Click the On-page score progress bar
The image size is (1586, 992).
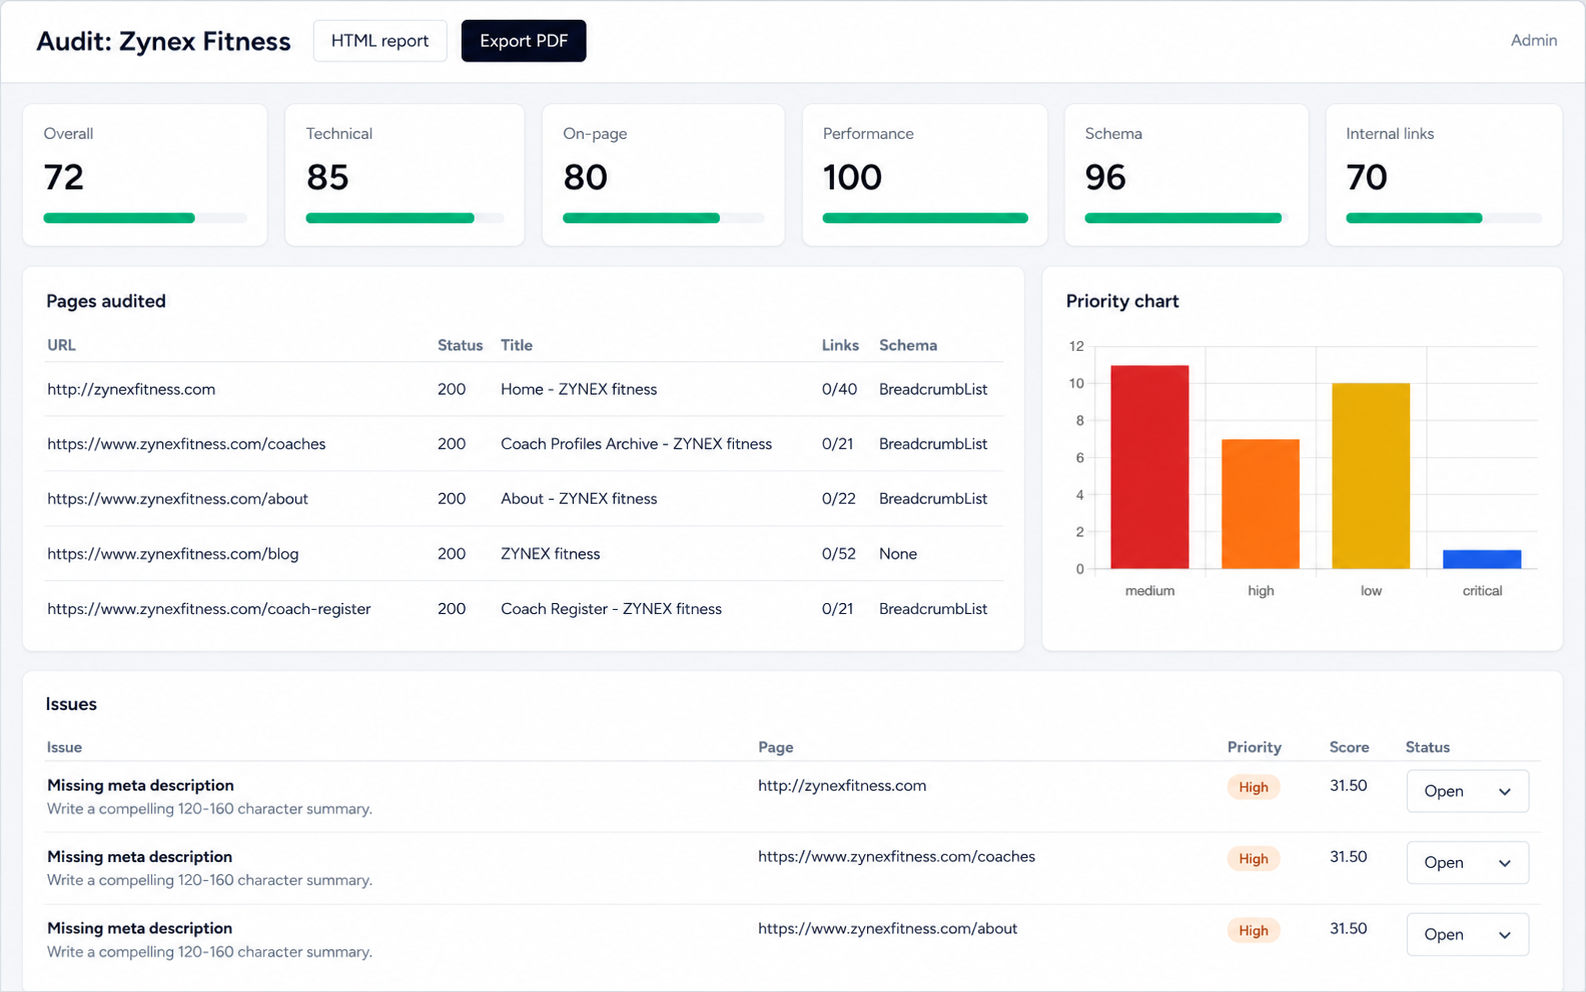664,218
